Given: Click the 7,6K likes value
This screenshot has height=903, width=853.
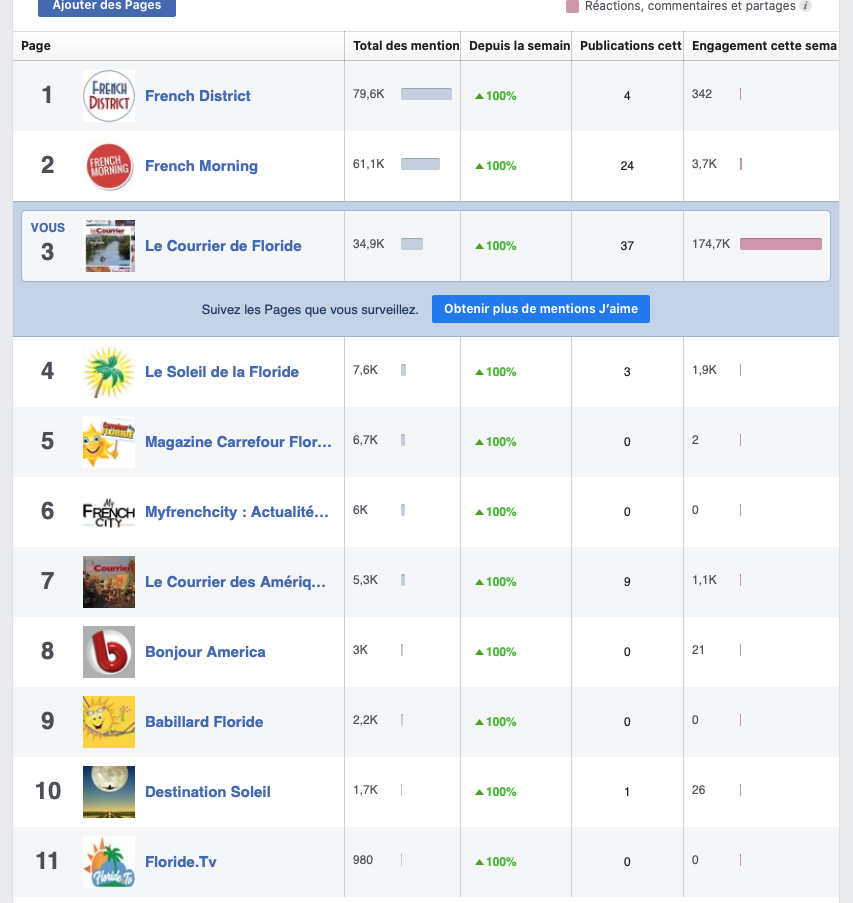Looking at the screenshot, I should click(365, 370).
